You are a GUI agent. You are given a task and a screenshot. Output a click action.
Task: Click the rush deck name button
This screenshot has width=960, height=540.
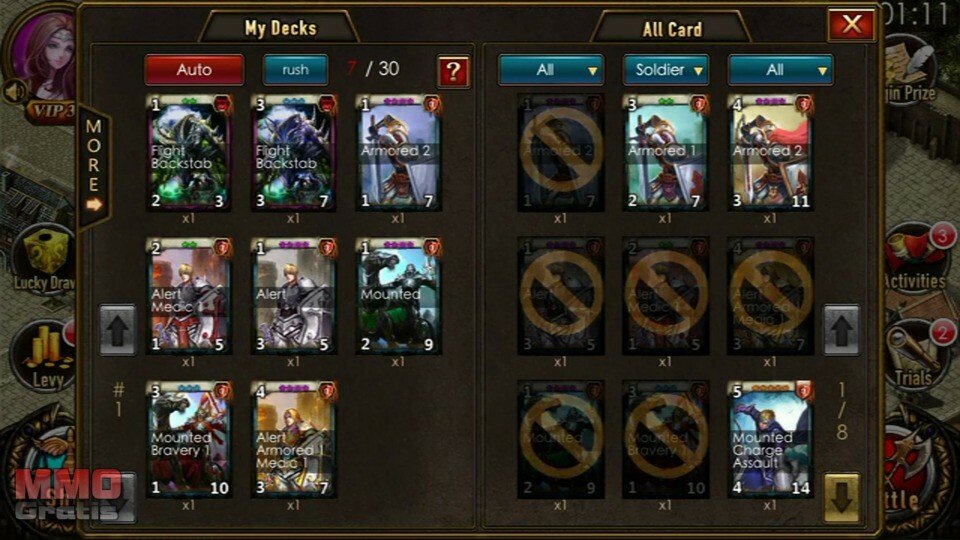tap(295, 70)
